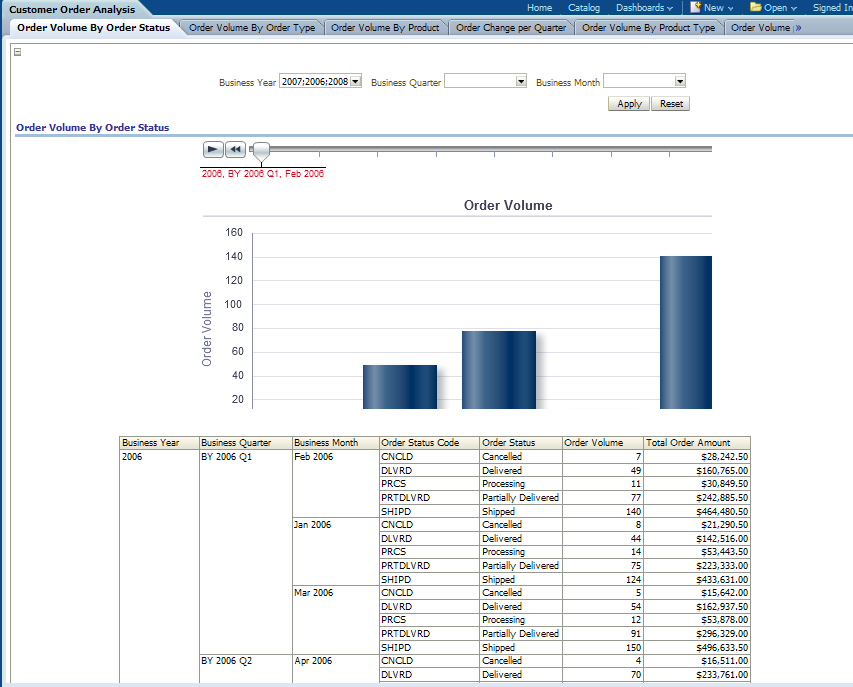Show more tabs with the double chevron

point(798,28)
